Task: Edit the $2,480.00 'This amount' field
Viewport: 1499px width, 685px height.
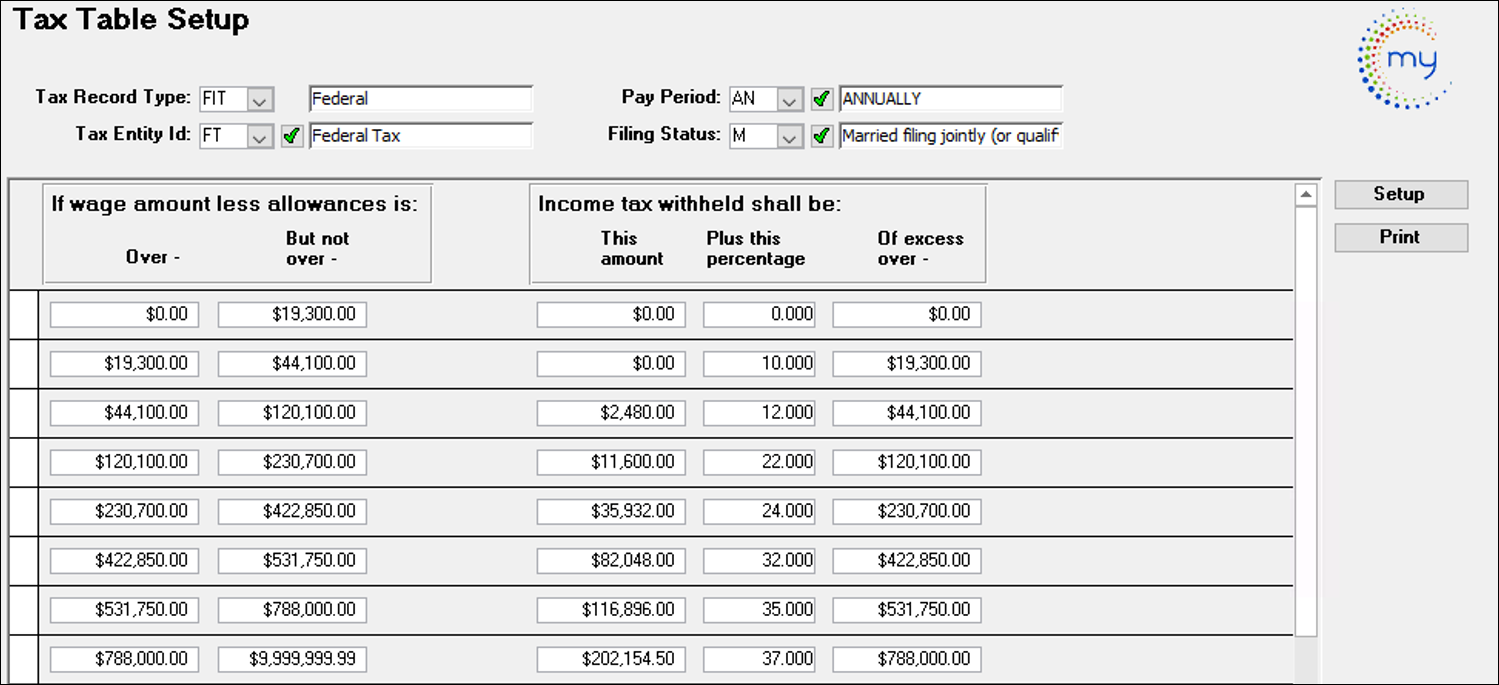Action: tap(610, 413)
